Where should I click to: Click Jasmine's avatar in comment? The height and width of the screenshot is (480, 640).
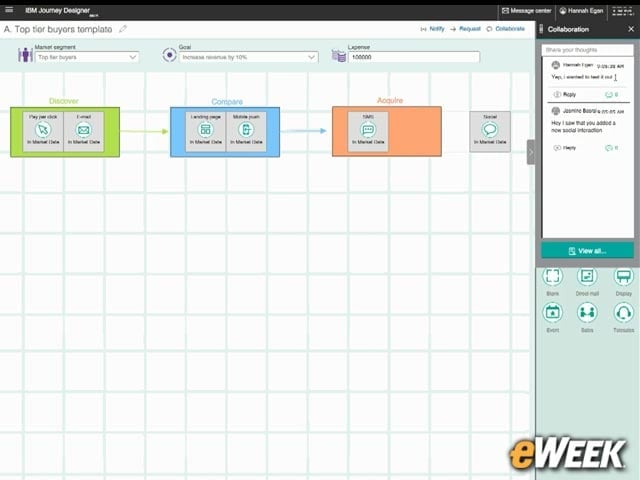pos(556,111)
